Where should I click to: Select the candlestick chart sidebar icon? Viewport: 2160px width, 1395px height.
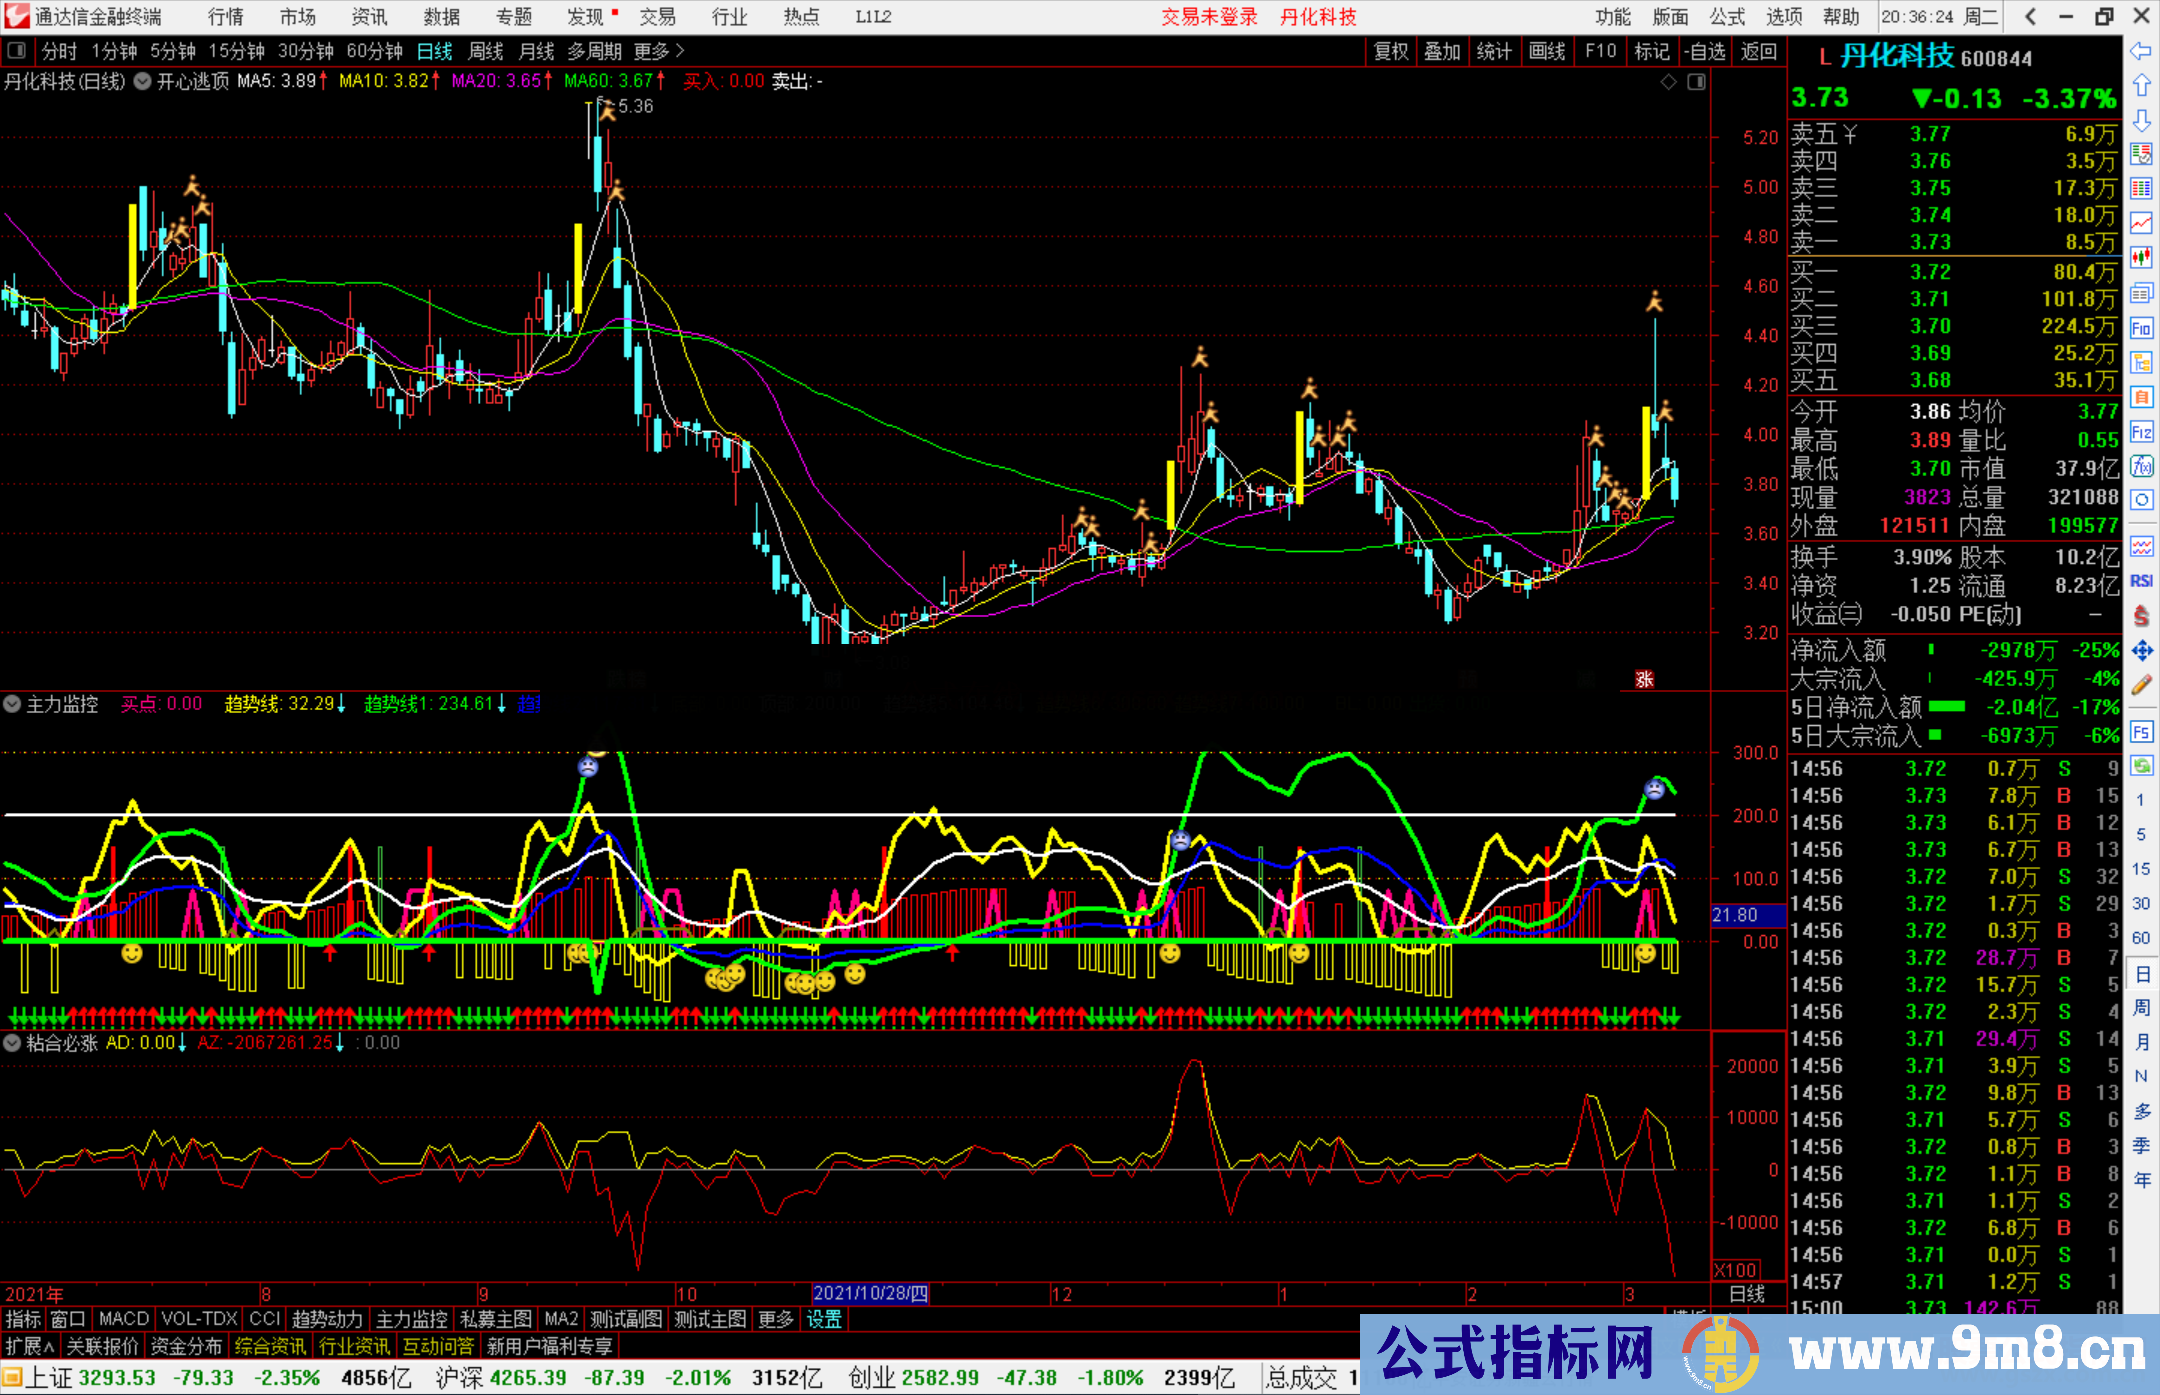click(x=2141, y=258)
